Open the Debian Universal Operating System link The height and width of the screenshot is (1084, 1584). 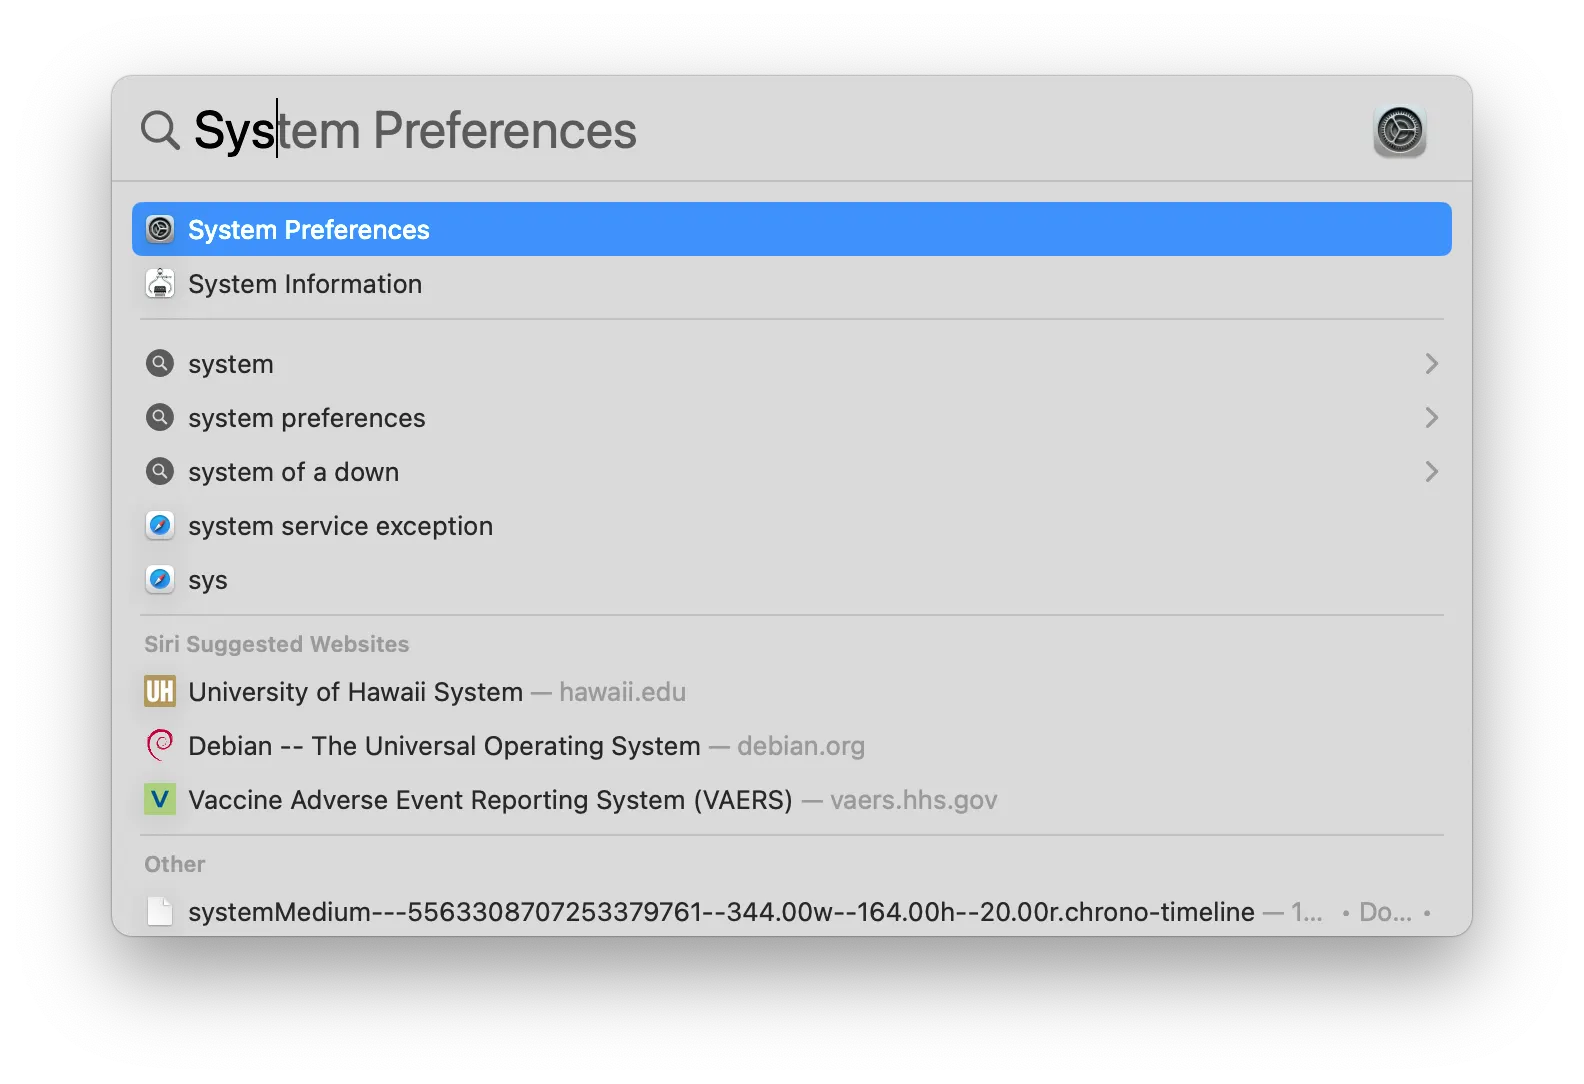coord(444,746)
